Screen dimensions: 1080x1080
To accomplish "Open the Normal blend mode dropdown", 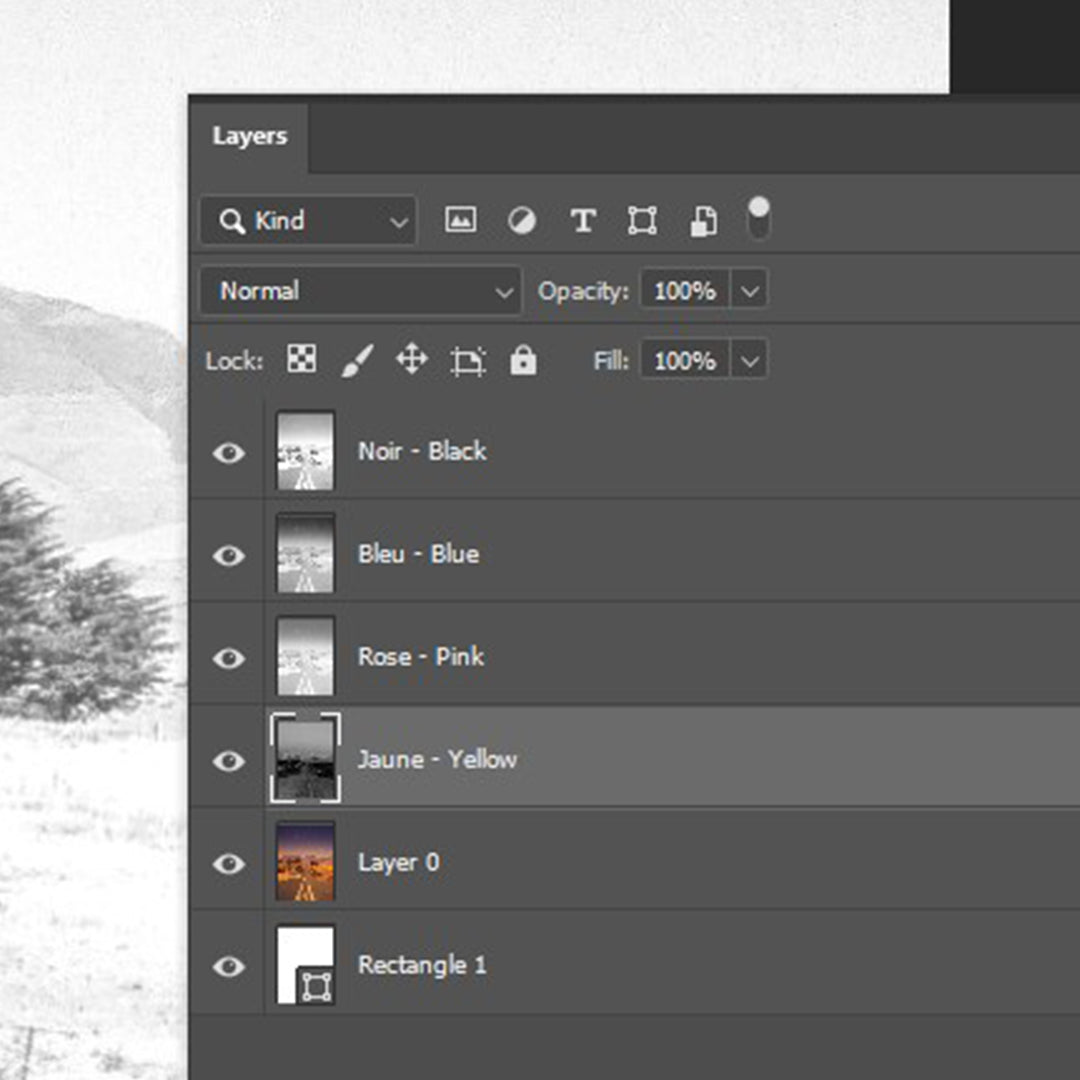I will pyautogui.click(x=360, y=291).
